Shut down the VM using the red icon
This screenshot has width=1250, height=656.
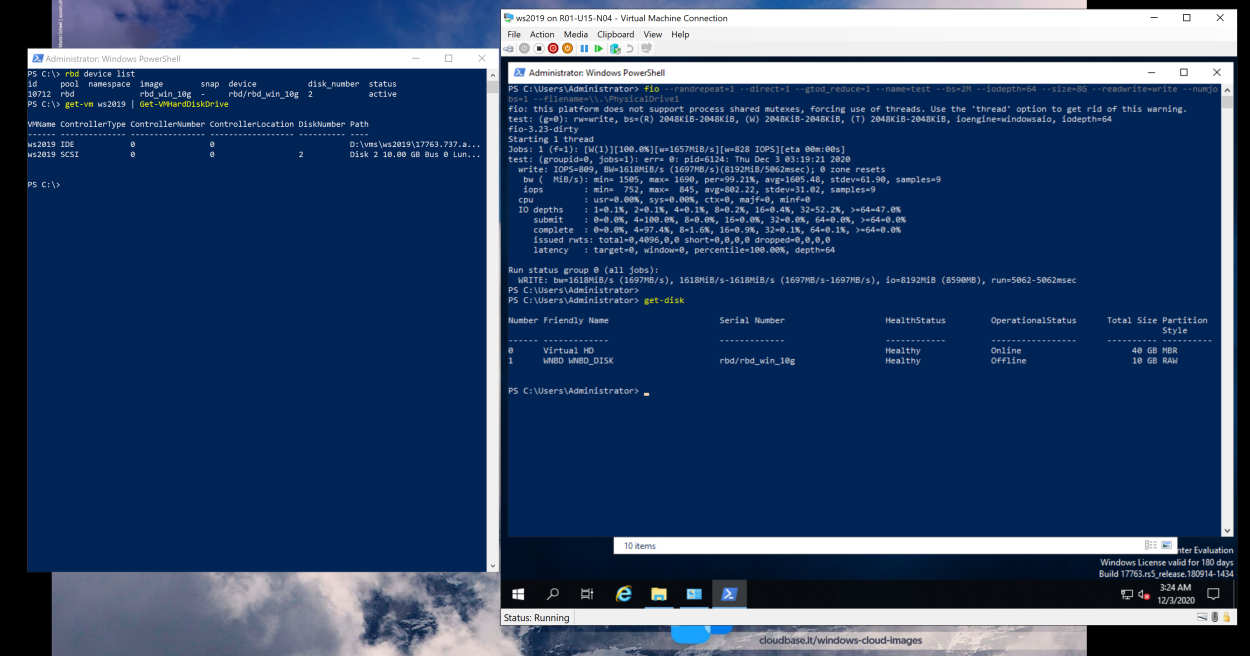(x=553, y=48)
